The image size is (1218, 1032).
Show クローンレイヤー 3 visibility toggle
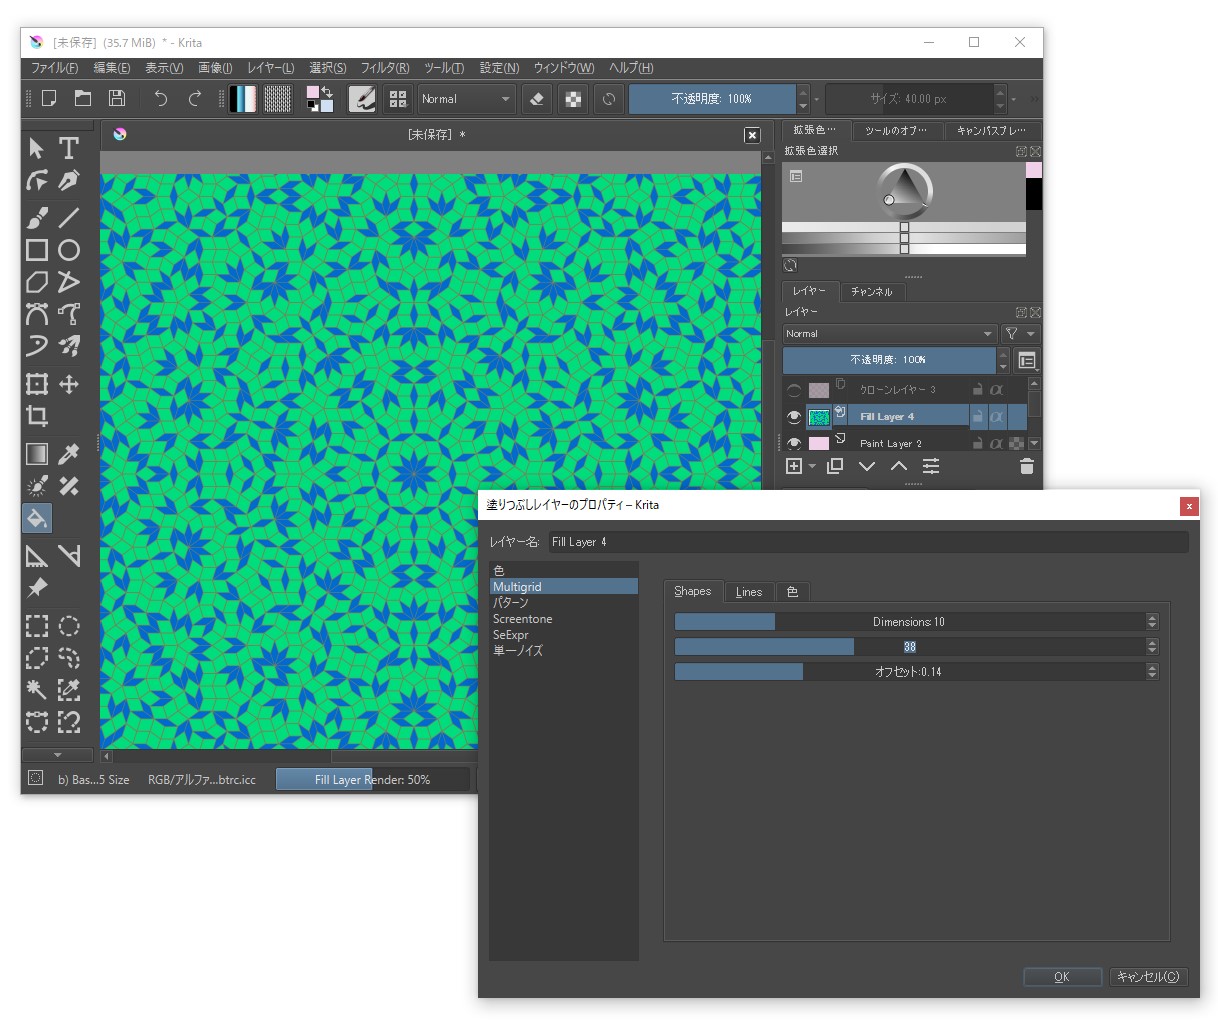794,390
